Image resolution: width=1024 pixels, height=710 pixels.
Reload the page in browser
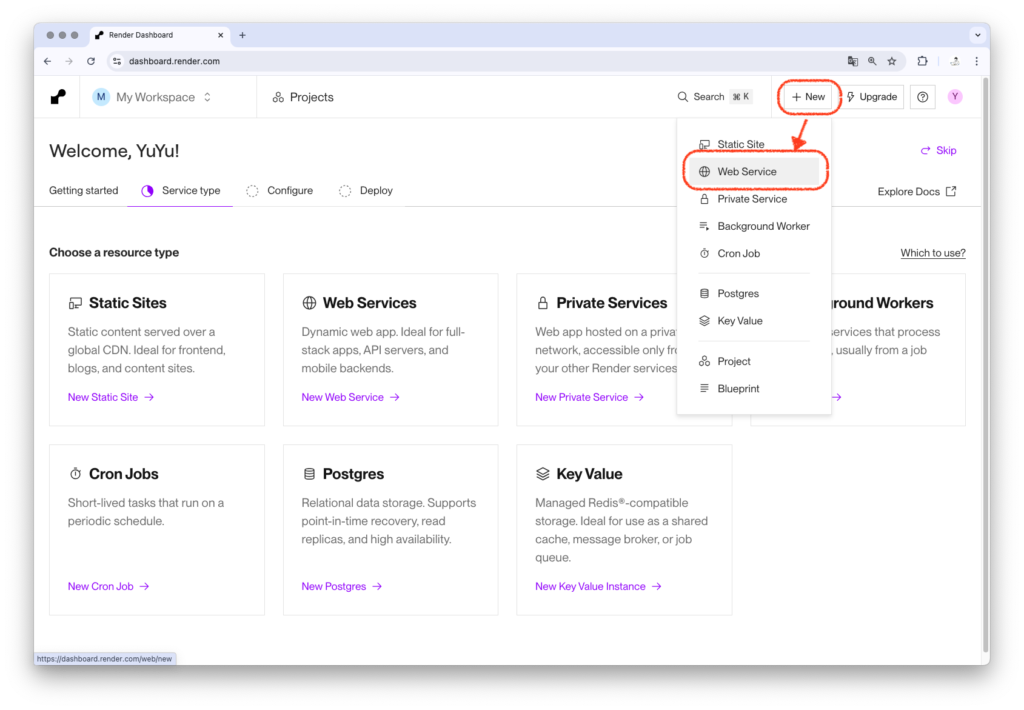(91, 61)
